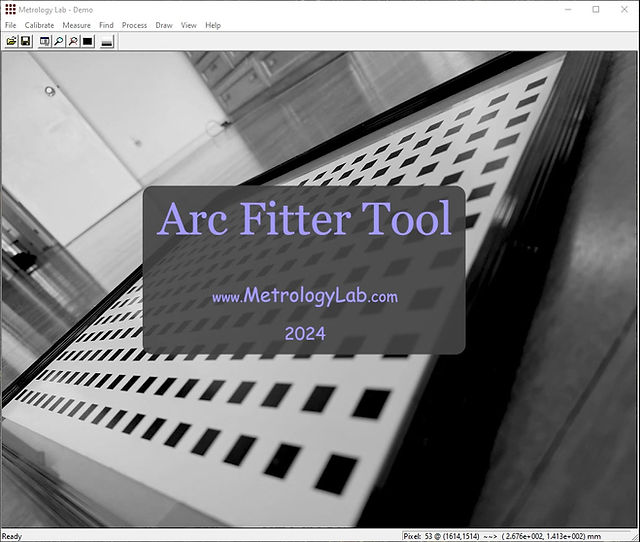Click the Open file folder icon

pyautogui.click(x=11, y=41)
